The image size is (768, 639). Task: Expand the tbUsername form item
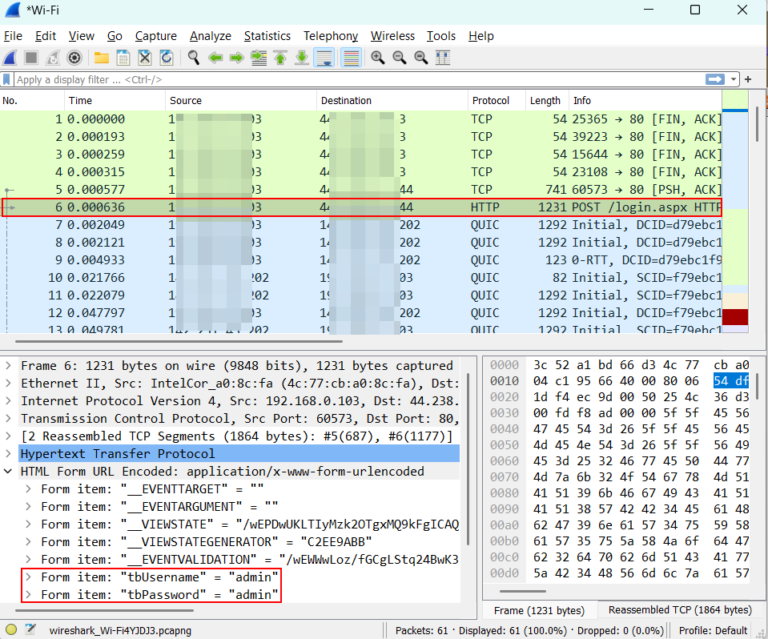(x=28, y=577)
